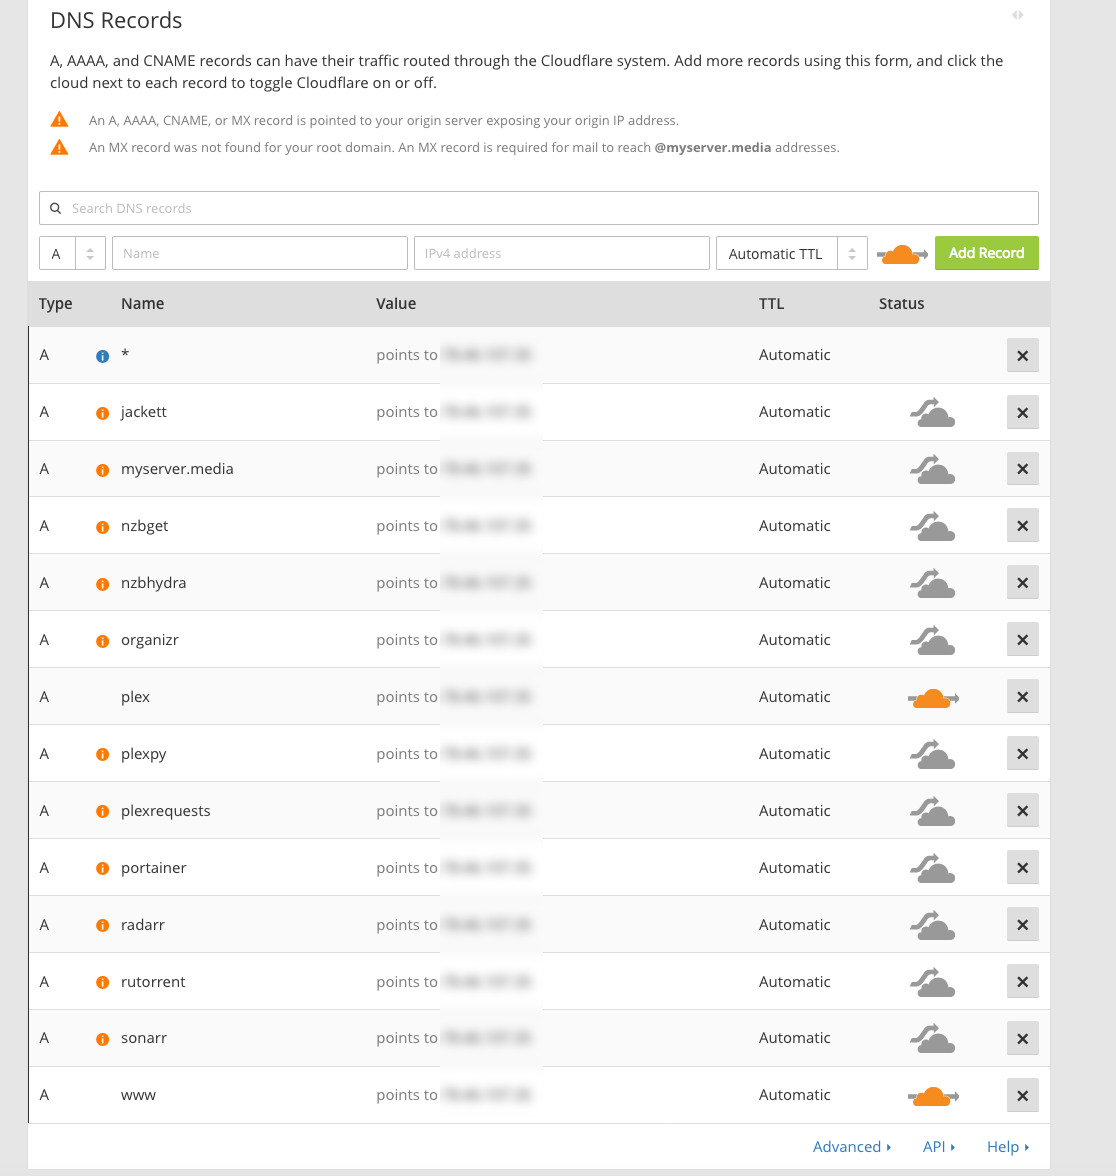
Task: Expand the API link
Action: [x=939, y=1147]
